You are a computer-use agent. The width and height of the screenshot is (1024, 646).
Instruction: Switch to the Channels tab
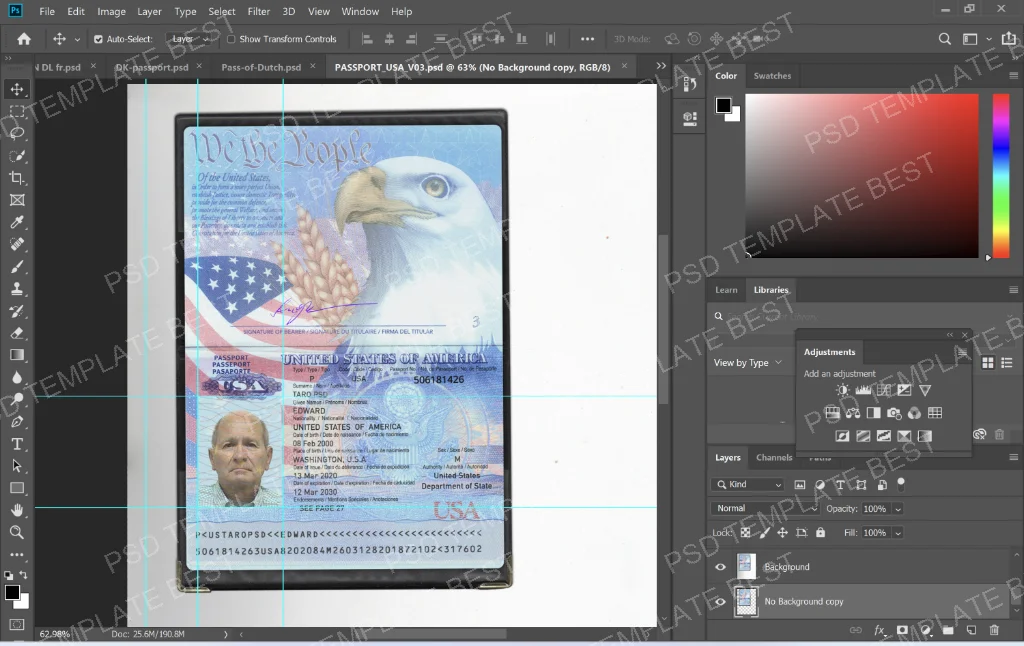point(774,457)
